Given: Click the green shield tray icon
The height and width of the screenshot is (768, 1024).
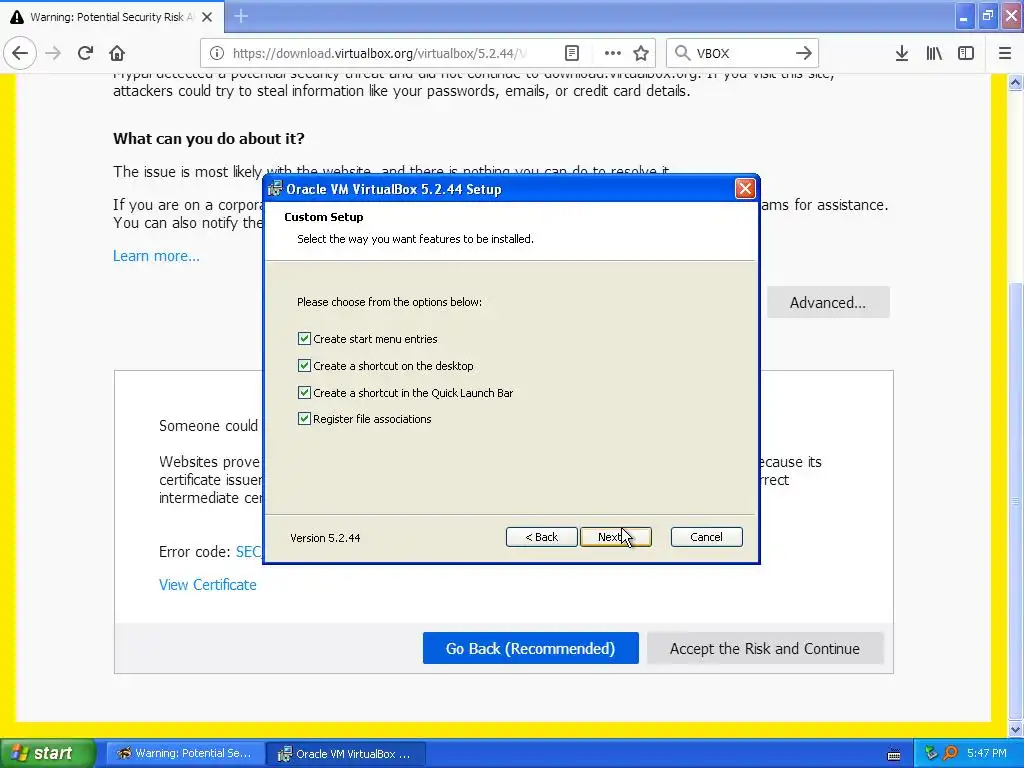Looking at the screenshot, I should point(931,753).
